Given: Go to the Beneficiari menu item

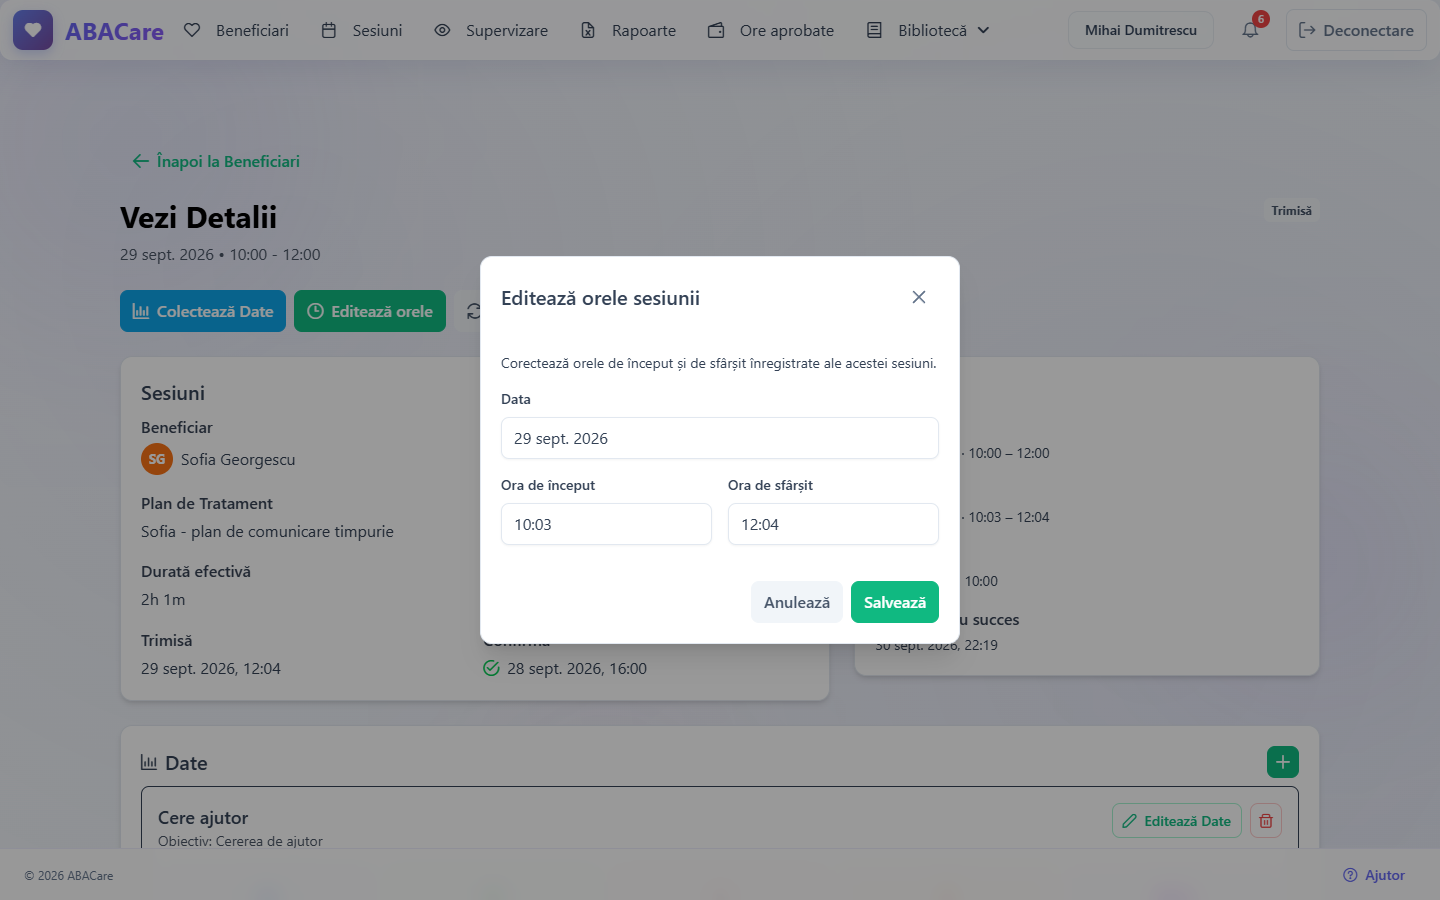Looking at the screenshot, I should tap(237, 30).
